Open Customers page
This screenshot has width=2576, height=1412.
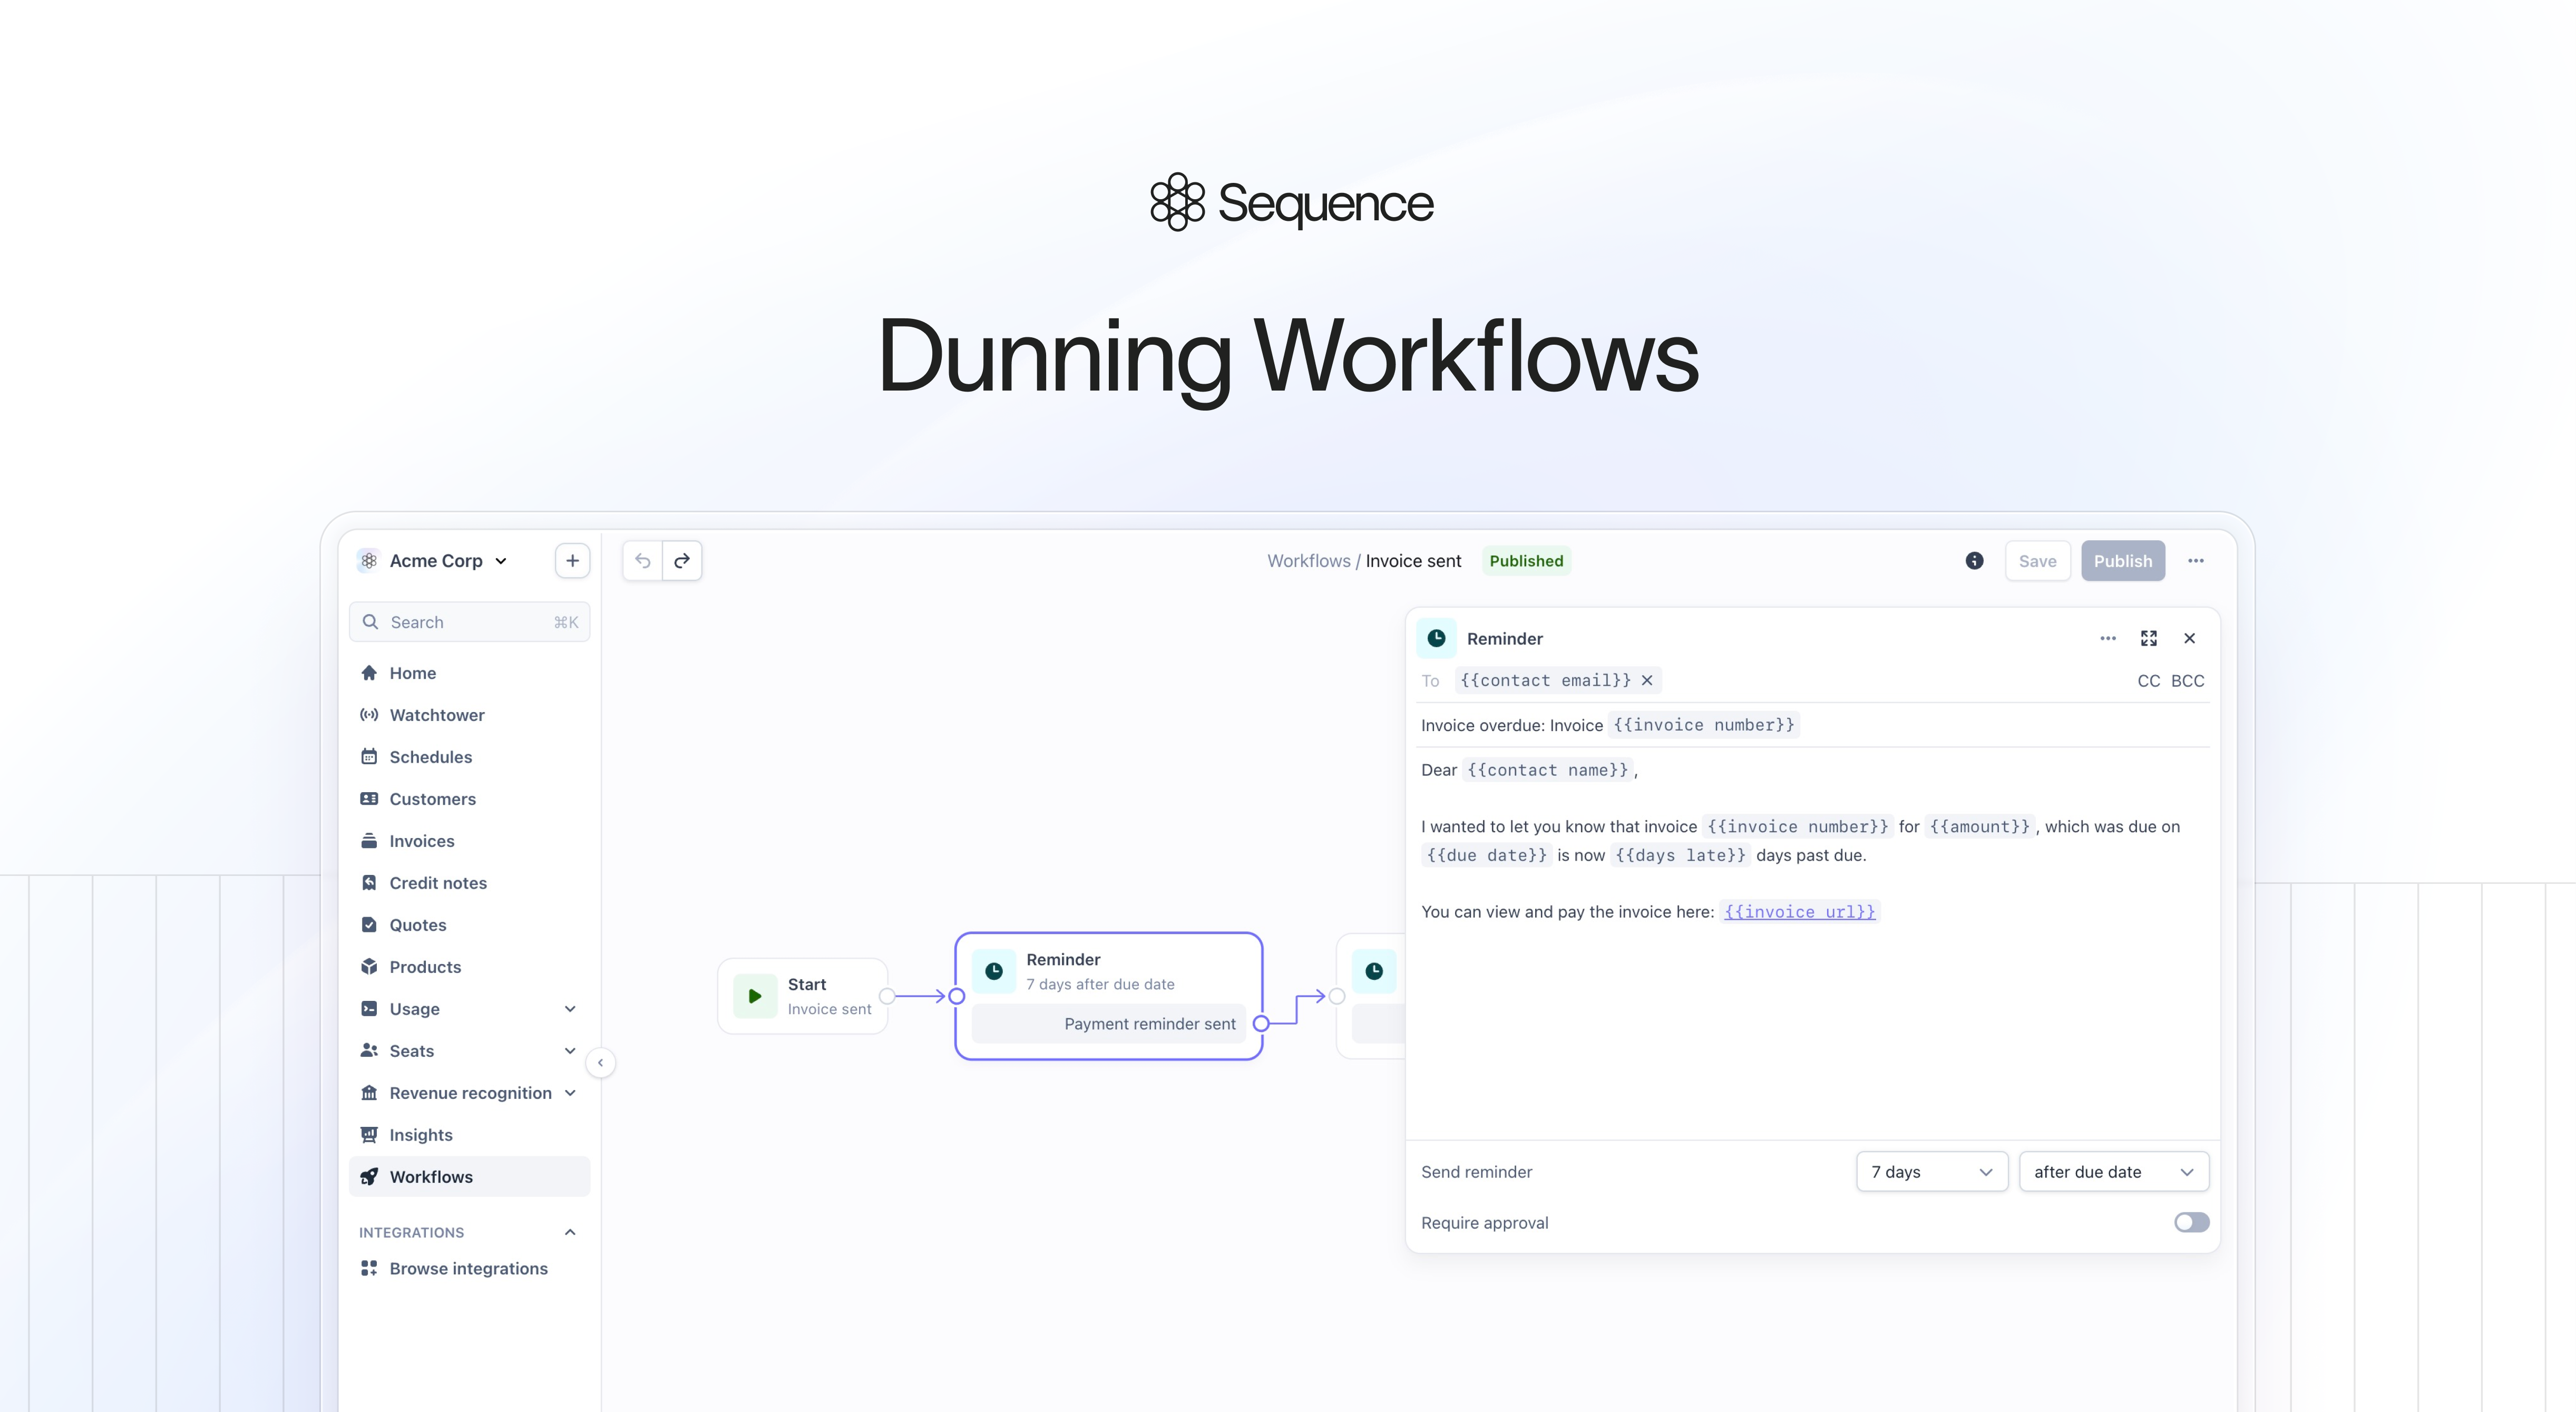(x=469, y=799)
